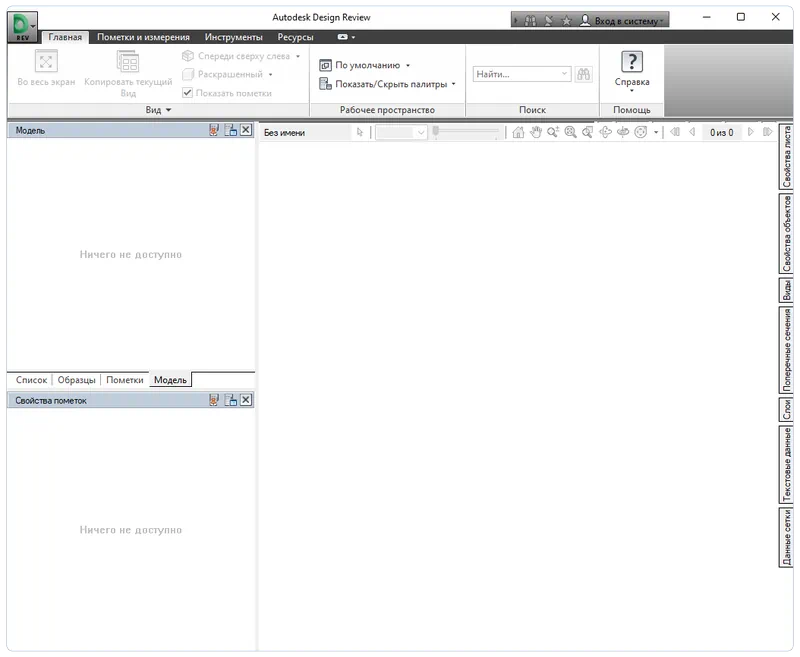This screenshot has height=657, width=800.
Task: Click the satellite dish communication icon in title bar
Action: click(548, 21)
